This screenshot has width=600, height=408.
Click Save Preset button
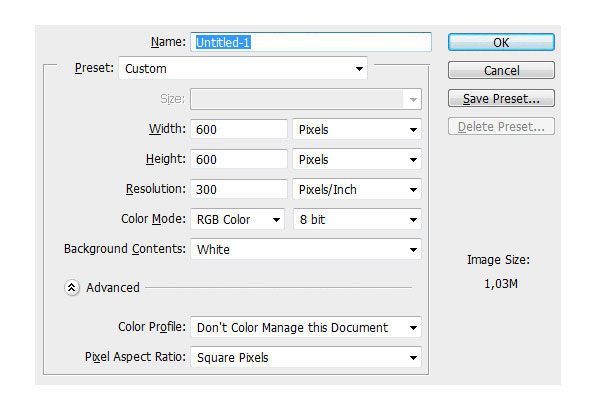[x=501, y=98]
